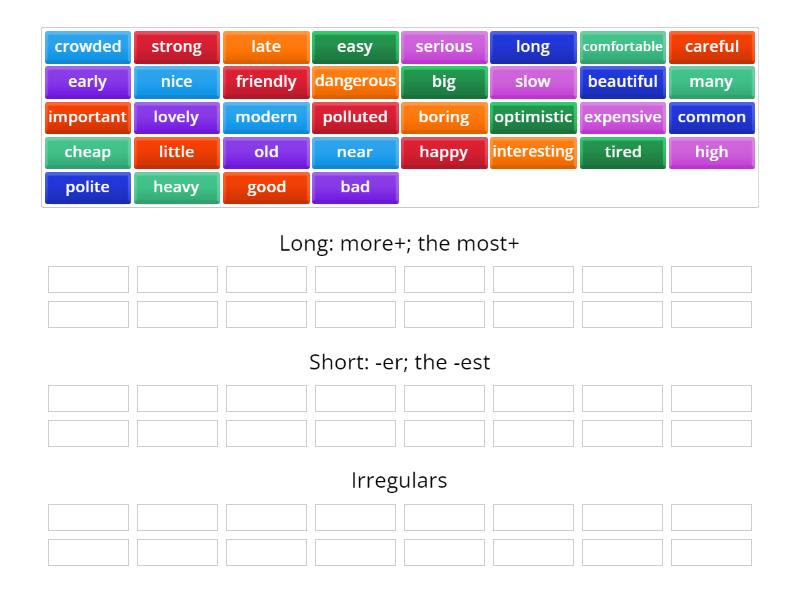This screenshot has width=800, height=600.
Task: Select the word tile 'crowded'
Action: tap(87, 46)
